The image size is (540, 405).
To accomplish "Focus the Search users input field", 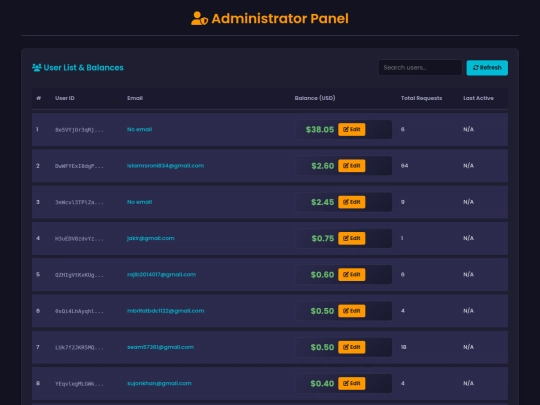I will pos(420,68).
